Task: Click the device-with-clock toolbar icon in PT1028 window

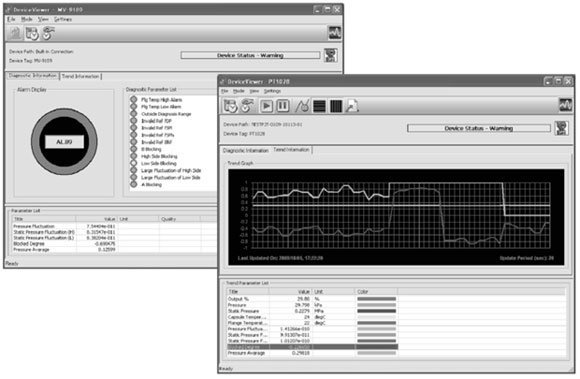Action: 231,106
